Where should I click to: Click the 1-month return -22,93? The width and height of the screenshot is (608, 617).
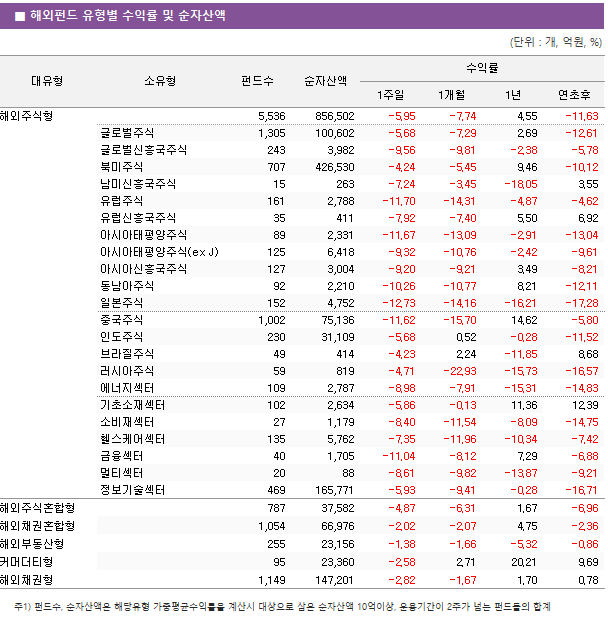[460, 371]
